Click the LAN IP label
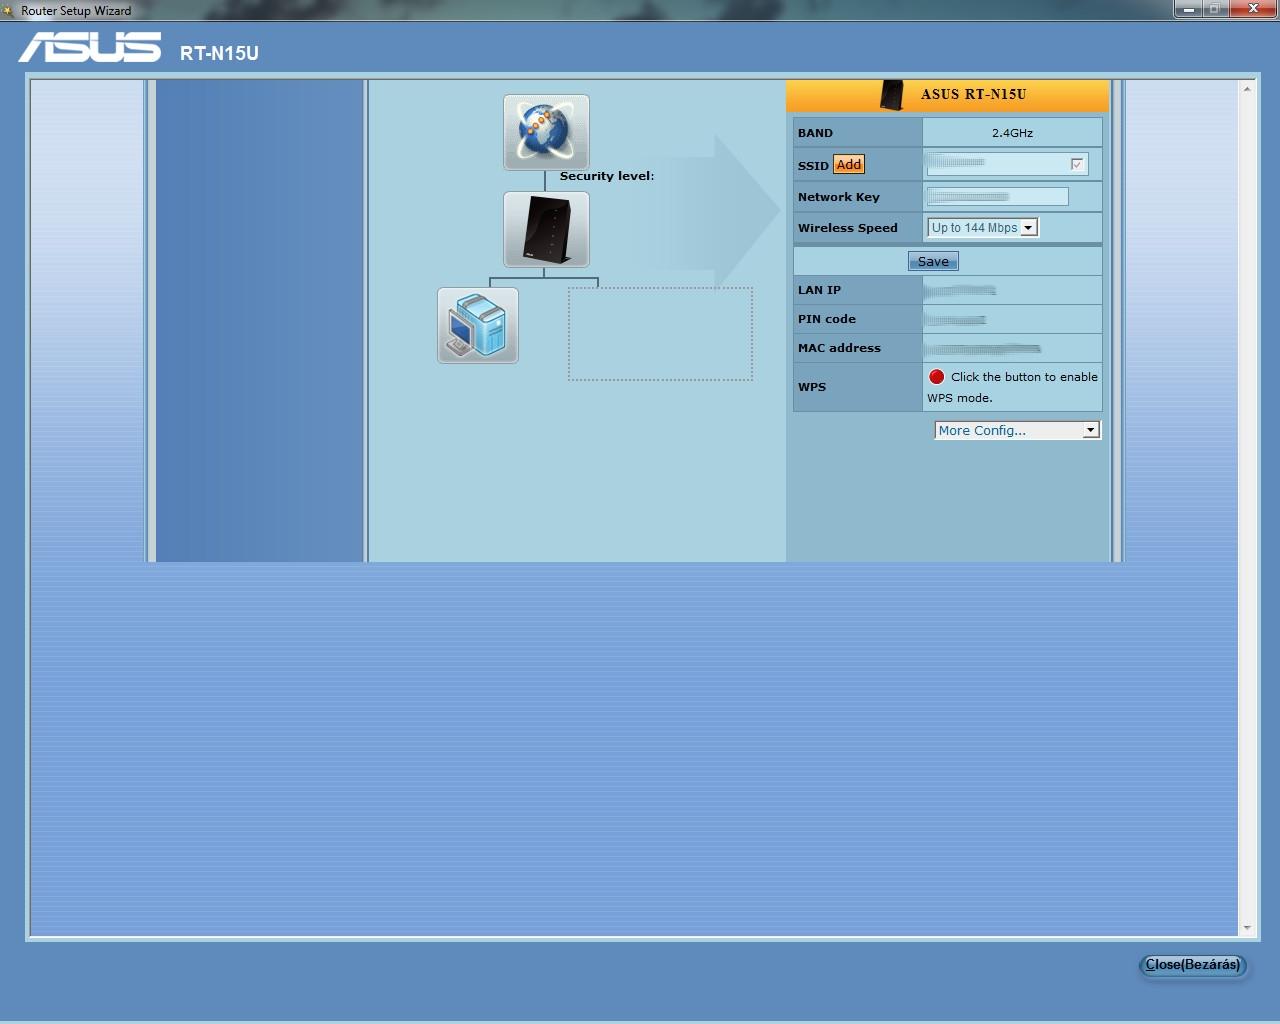 point(819,290)
